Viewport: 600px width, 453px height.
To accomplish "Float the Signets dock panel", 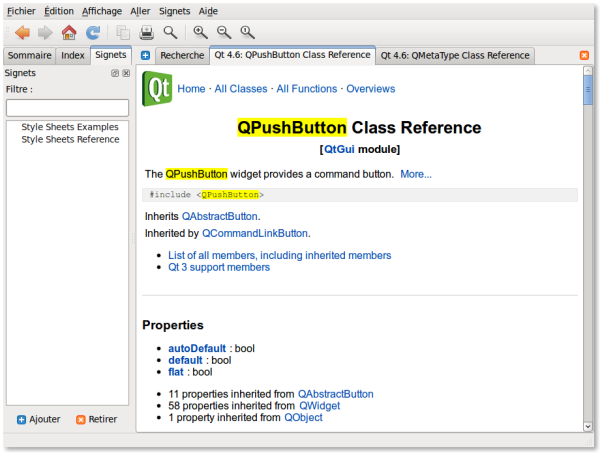I will (115, 73).
